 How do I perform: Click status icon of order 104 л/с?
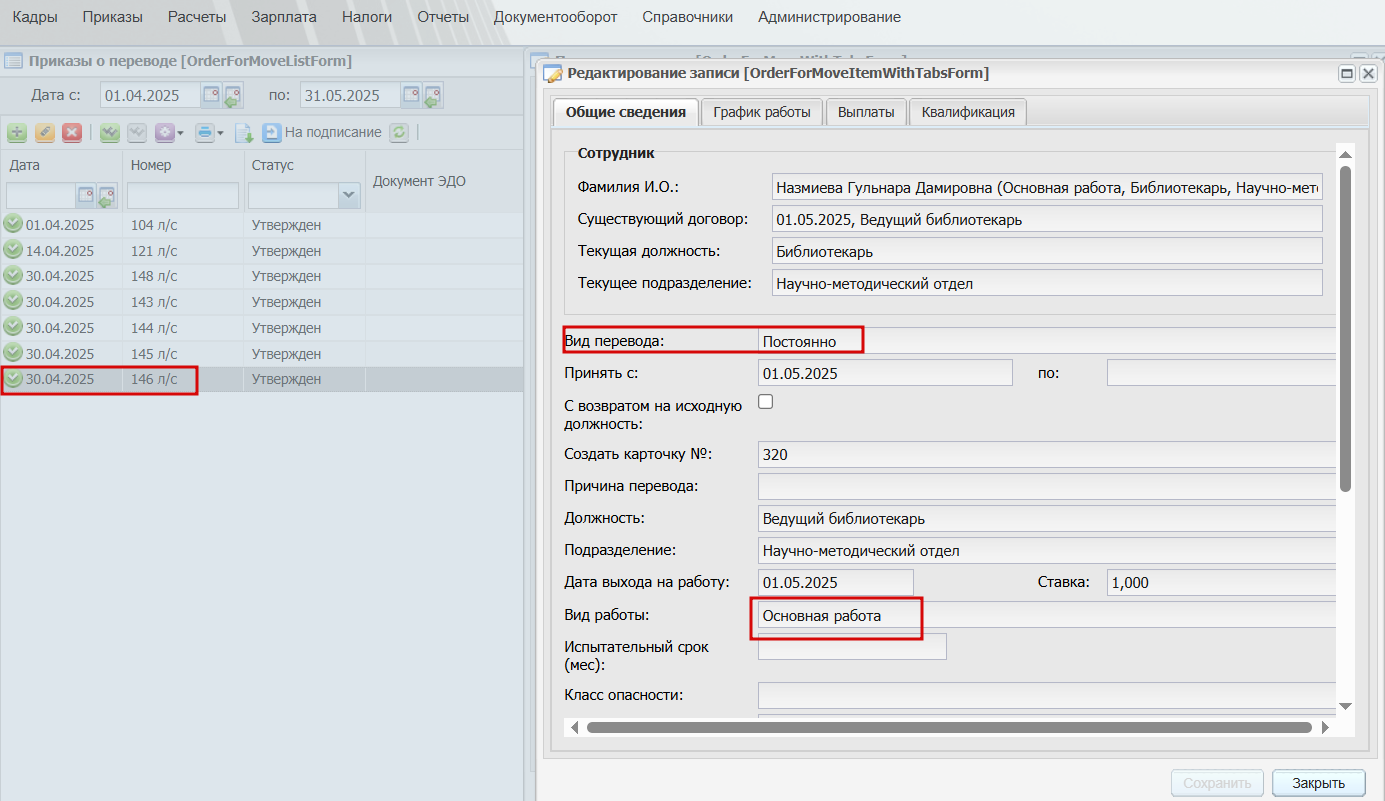tap(13, 224)
